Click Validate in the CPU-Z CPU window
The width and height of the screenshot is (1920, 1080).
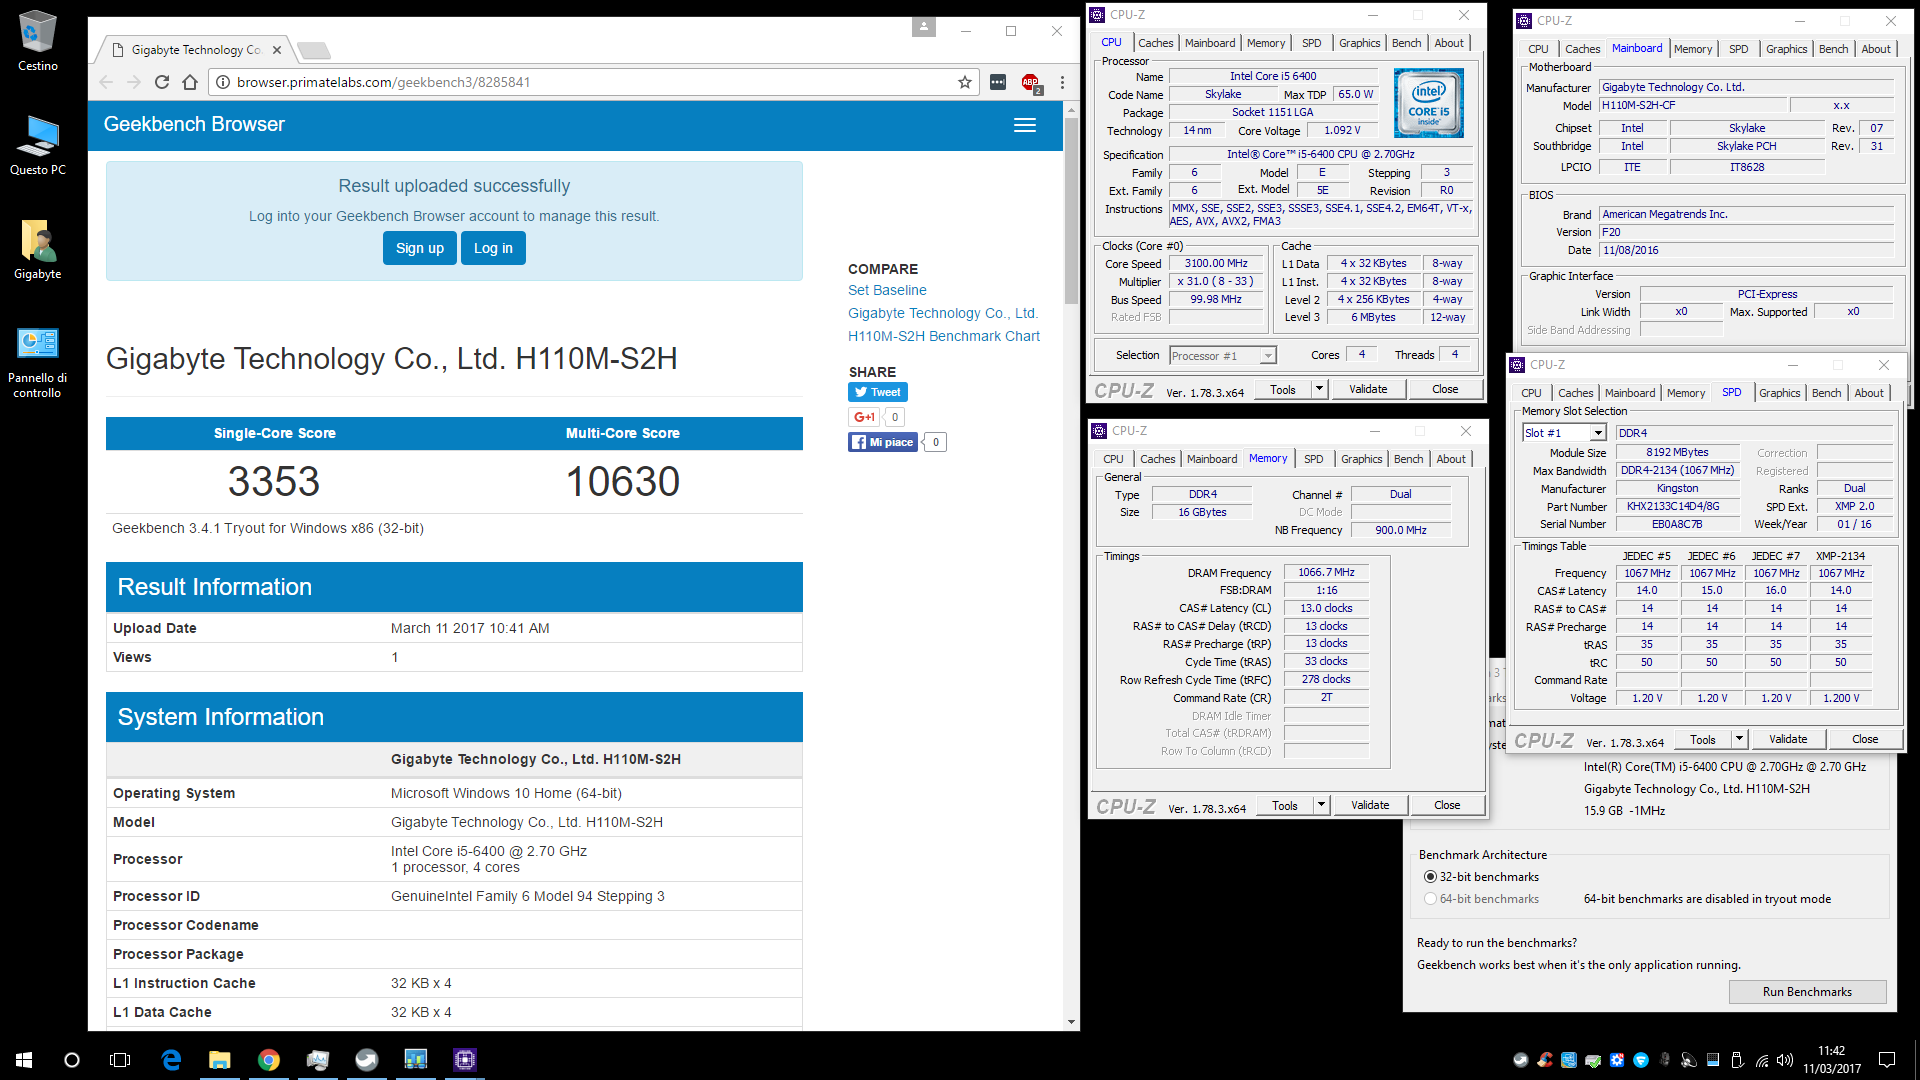pos(1368,390)
